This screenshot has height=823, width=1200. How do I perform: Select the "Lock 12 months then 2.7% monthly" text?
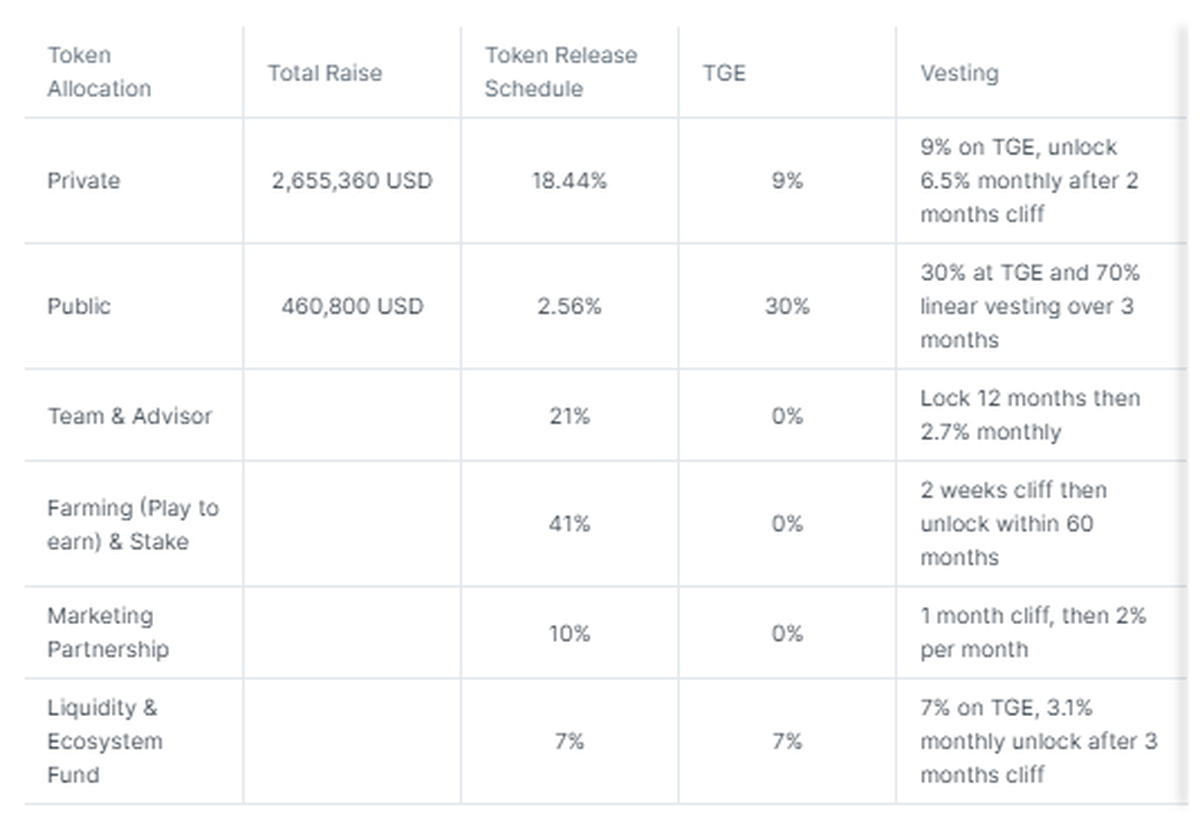pos(1029,415)
